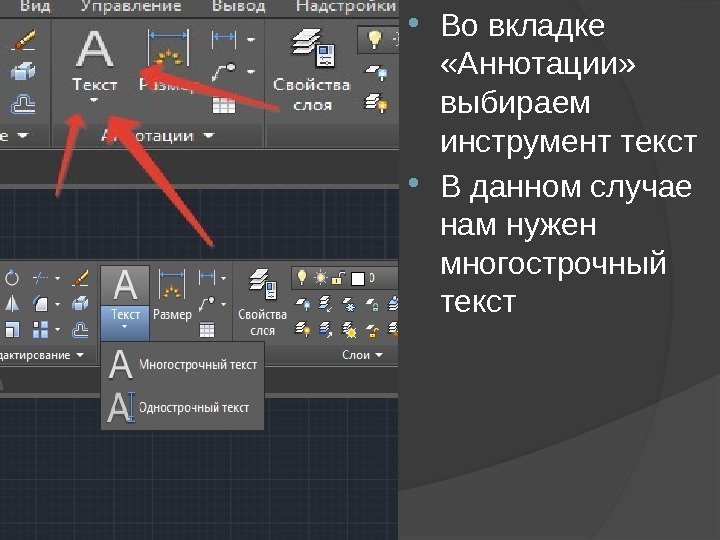This screenshot has height=540, width=720.
Task: Select the Rotate tool in lower ribbon
Action: click(12, 278)
